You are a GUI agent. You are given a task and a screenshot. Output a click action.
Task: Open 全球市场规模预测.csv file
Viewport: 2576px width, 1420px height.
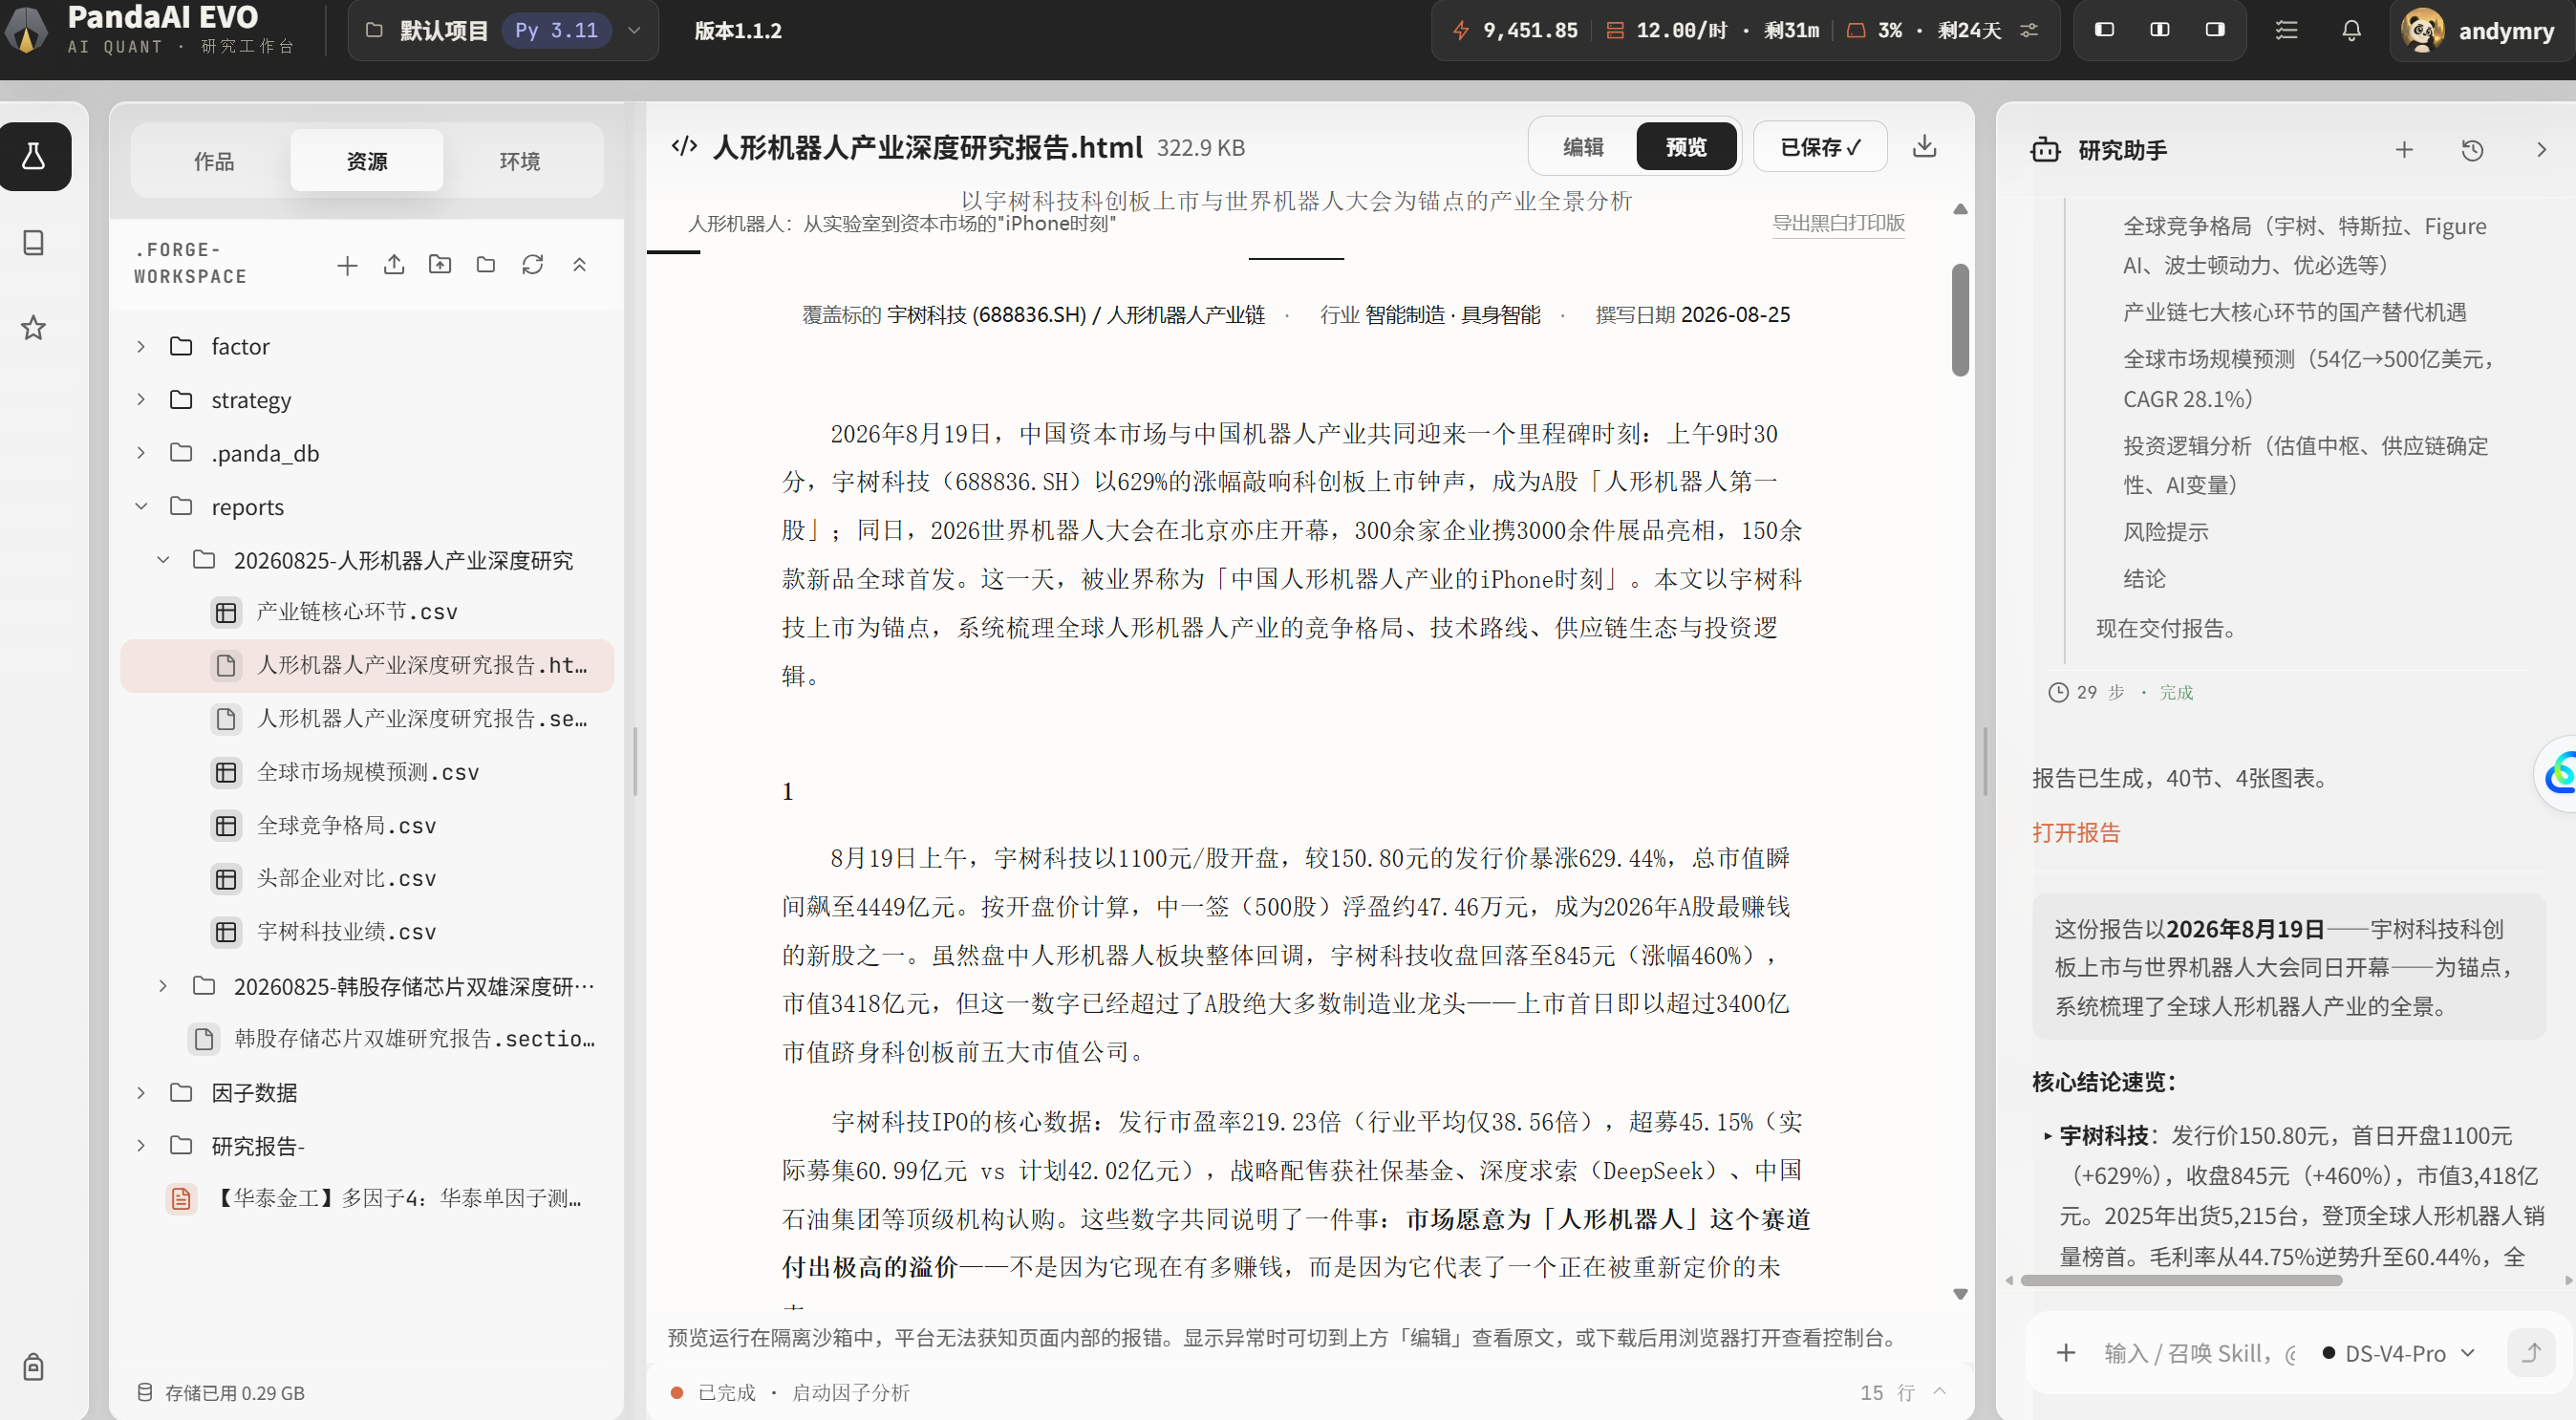[x=366, y=772]
